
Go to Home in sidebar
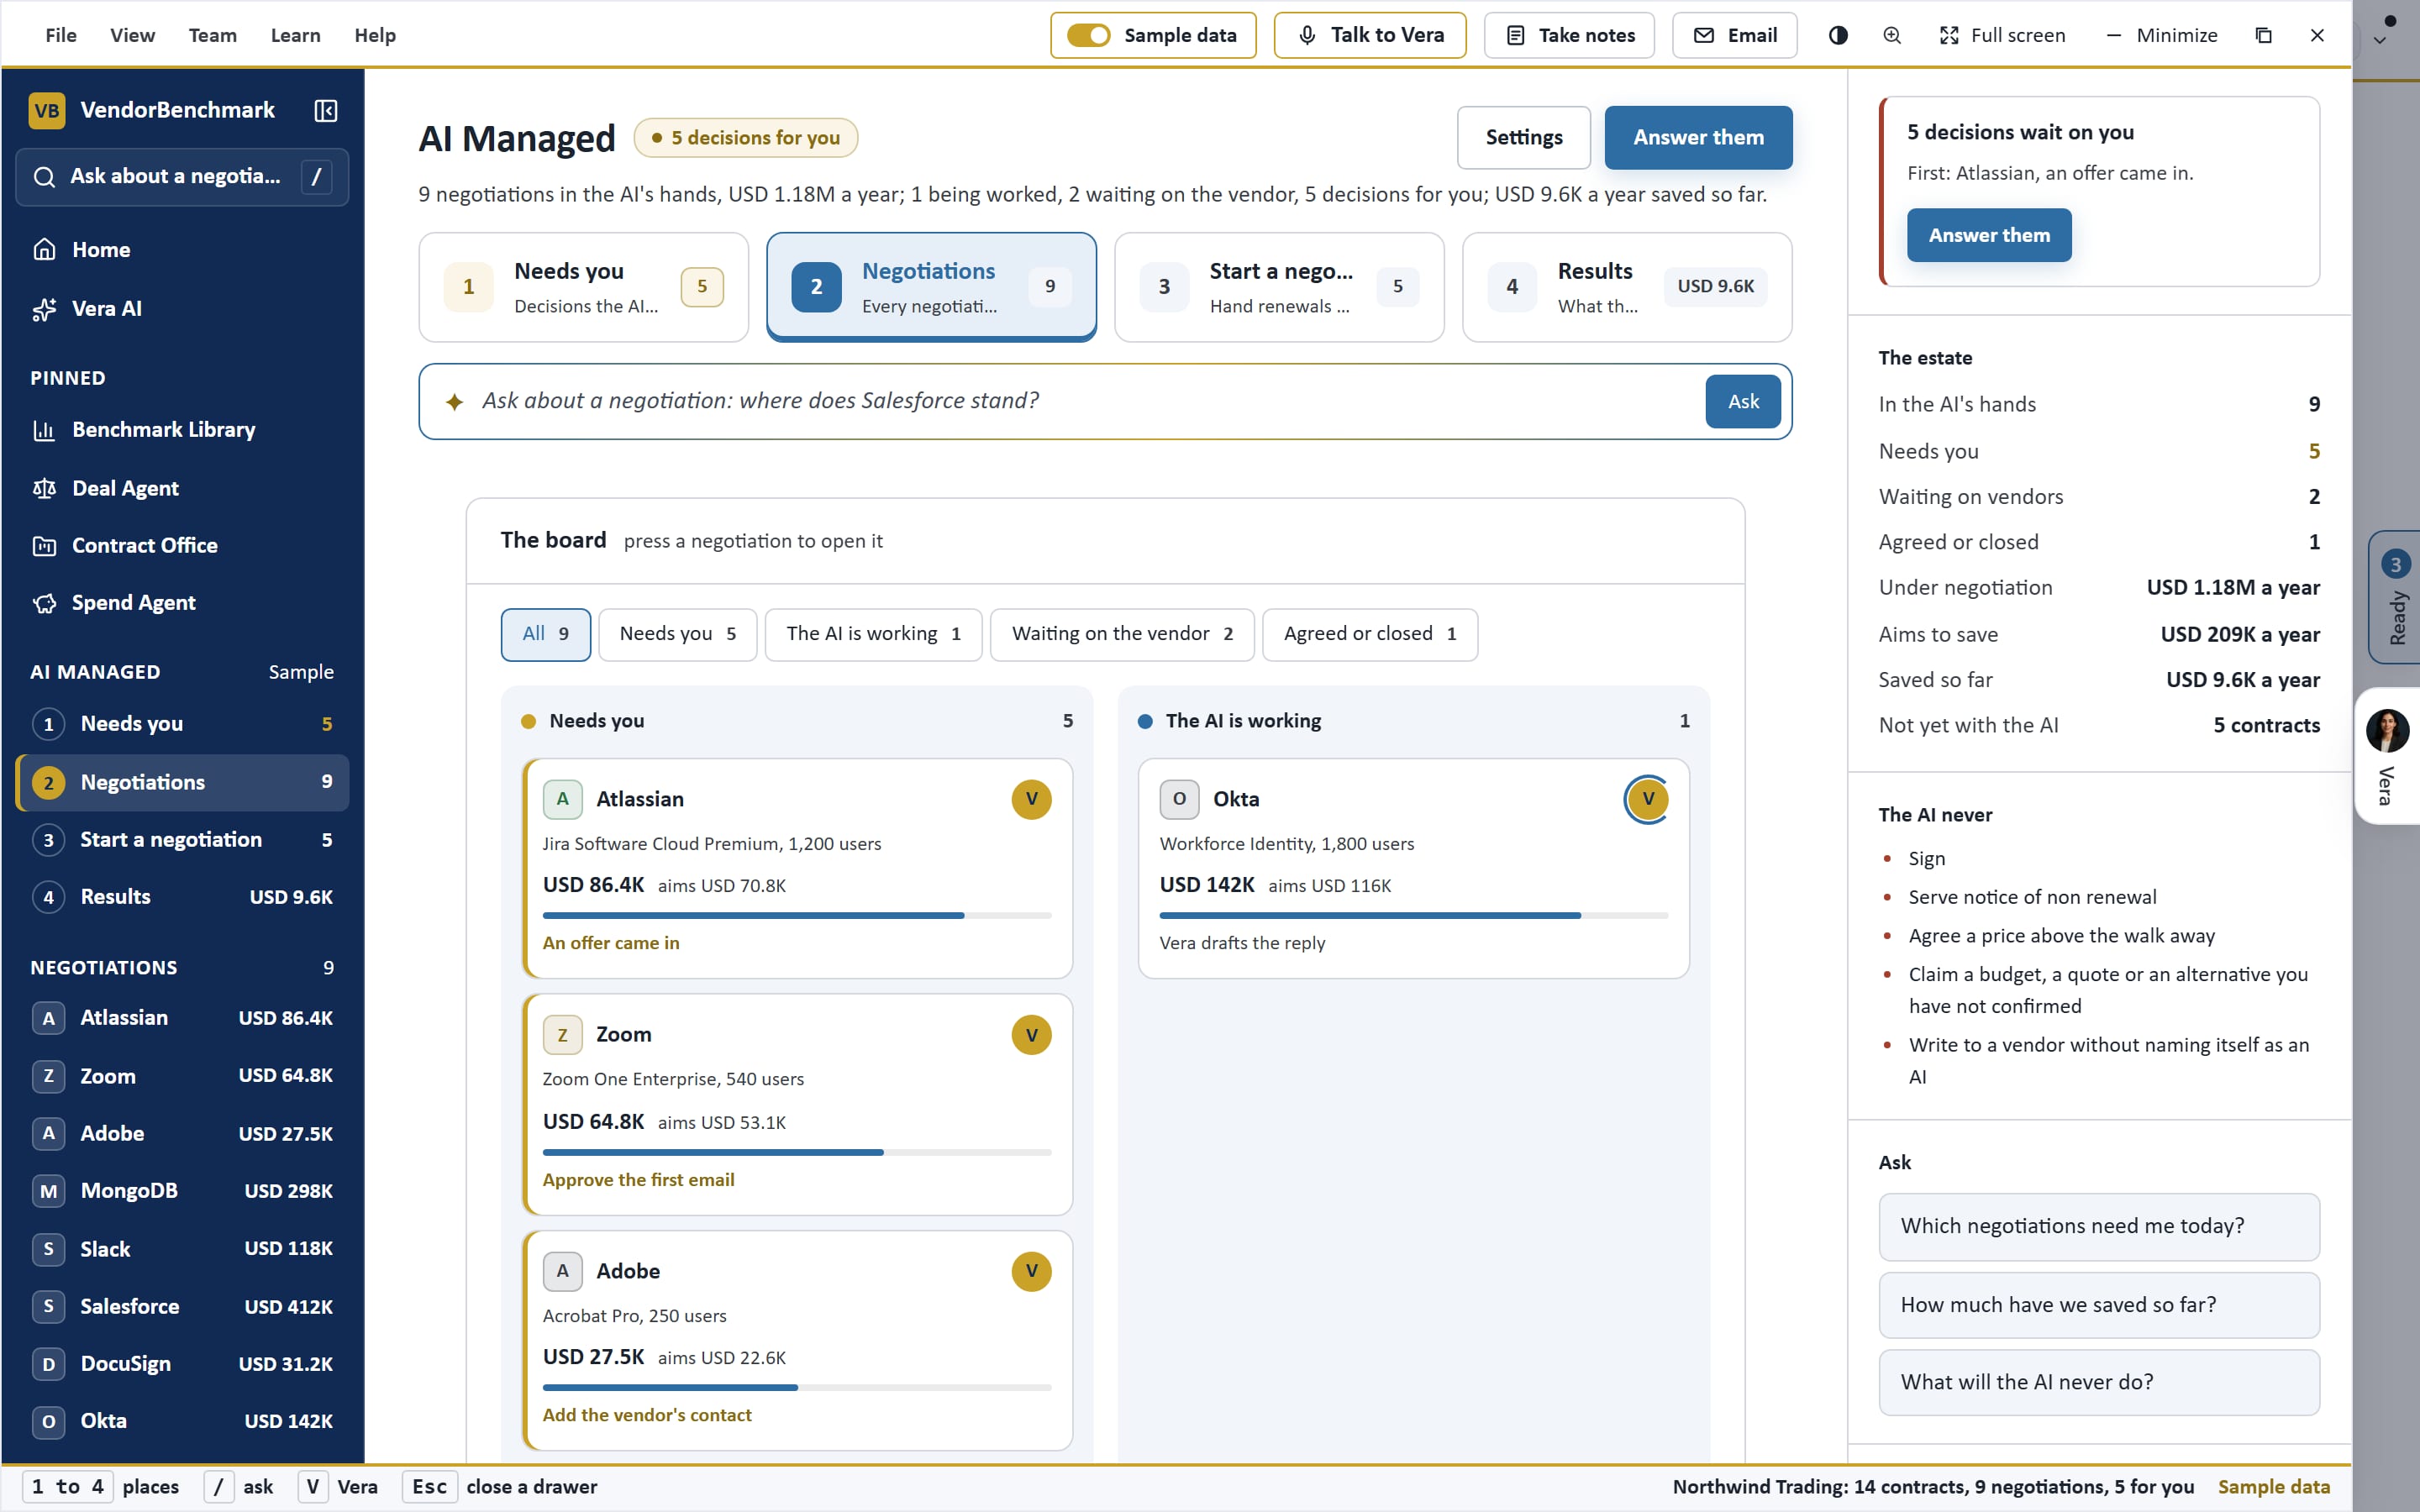point(182,250)
